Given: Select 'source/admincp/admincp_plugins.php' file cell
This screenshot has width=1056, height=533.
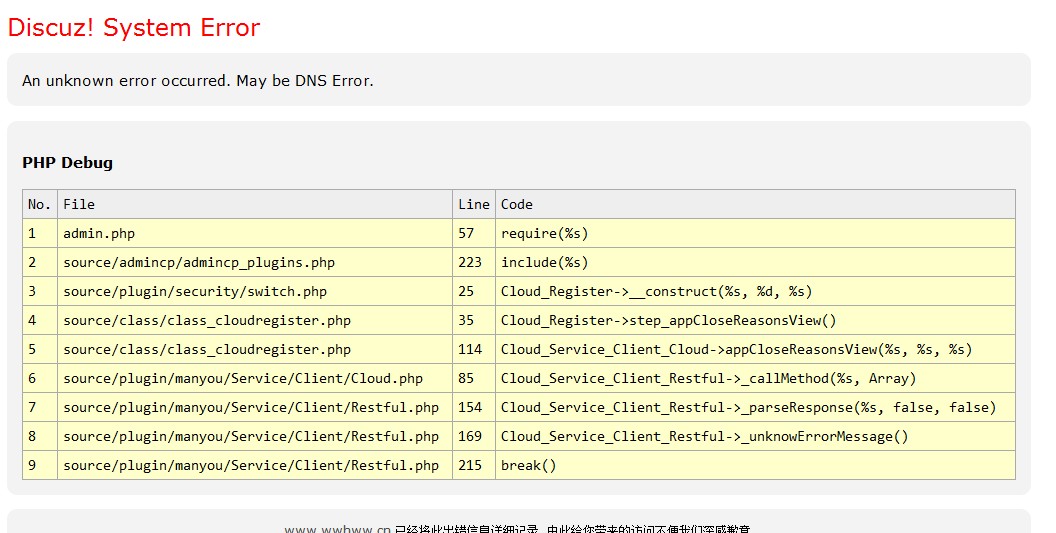Looking at the screenshot, I should pyautogui.click(x=255, y=262).
